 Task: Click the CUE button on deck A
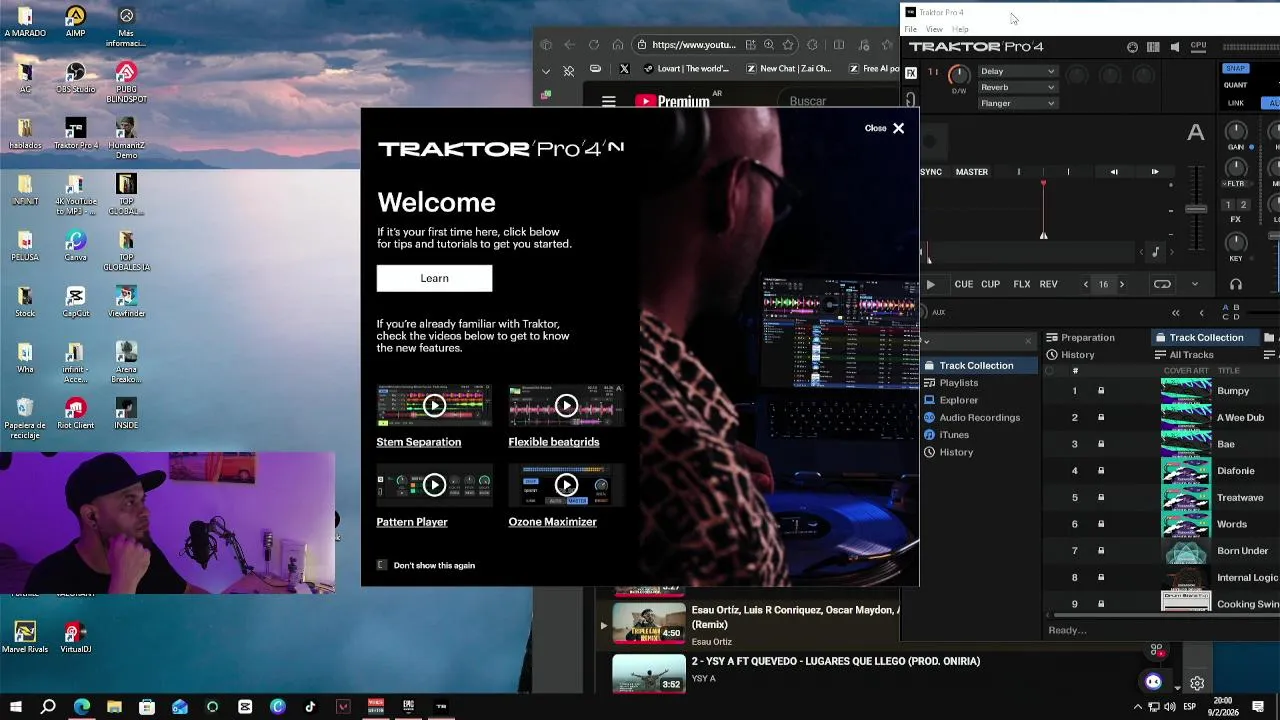964,284
